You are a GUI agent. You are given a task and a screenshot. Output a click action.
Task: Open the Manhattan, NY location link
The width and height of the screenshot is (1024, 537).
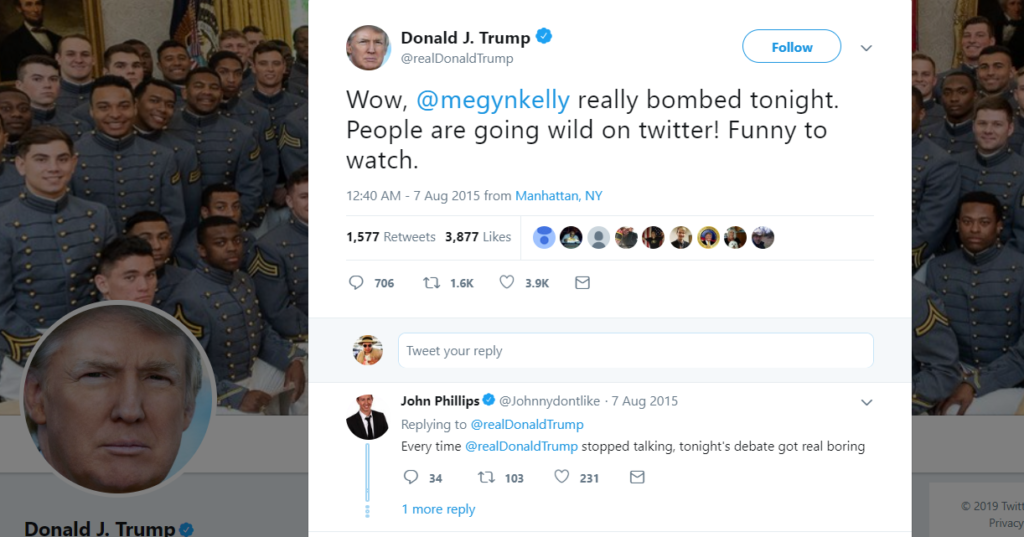(558, 196)
